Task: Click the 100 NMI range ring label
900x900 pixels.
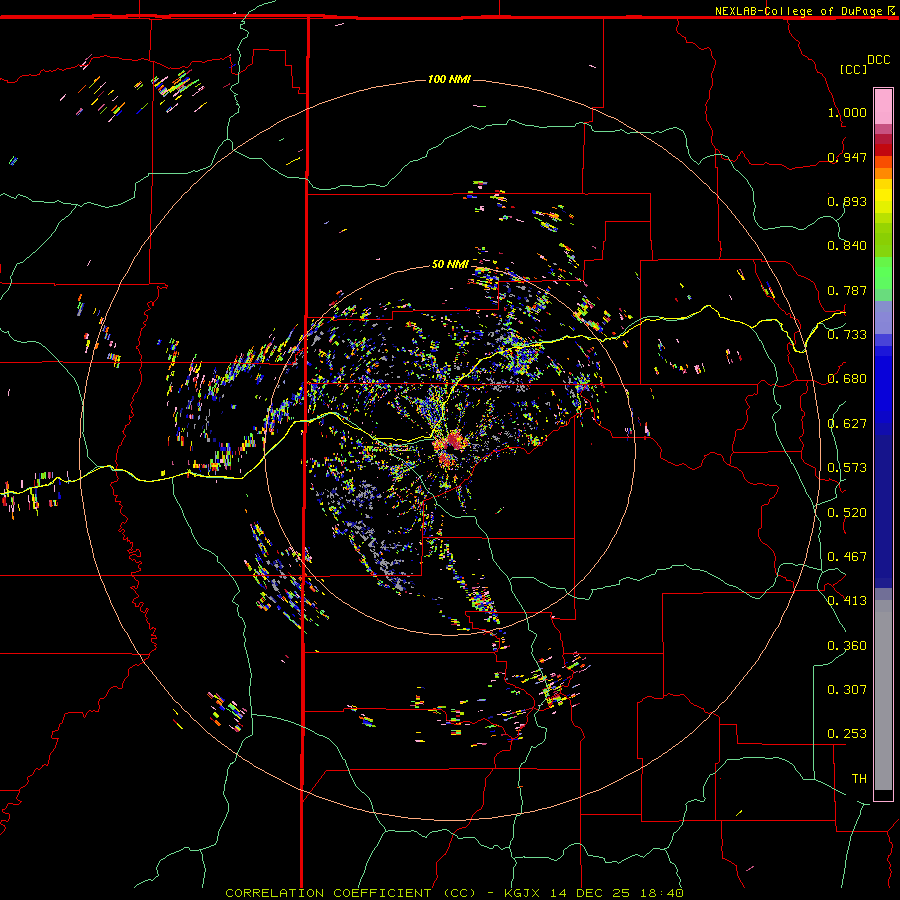Action: (x=449, y=79)
